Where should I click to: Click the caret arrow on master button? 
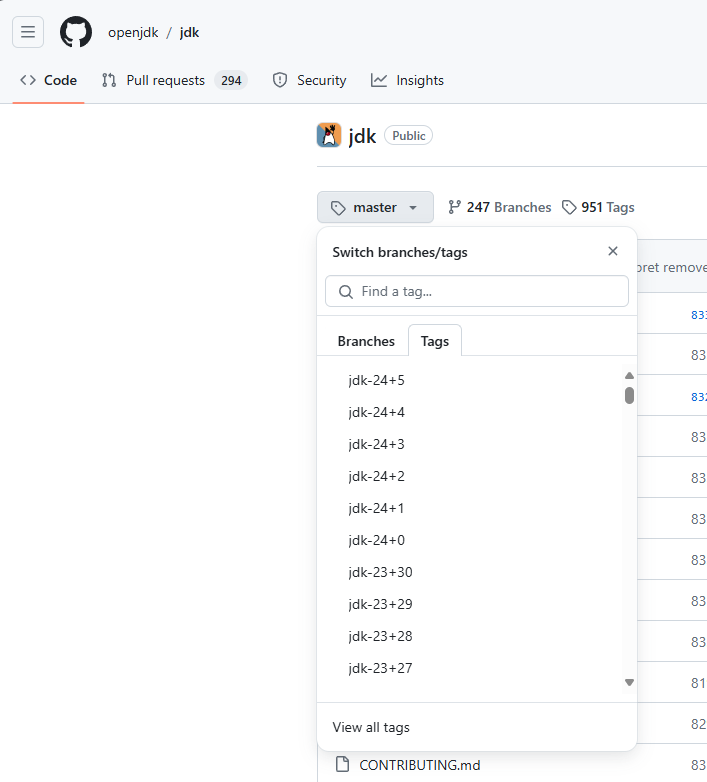pyautogui.click(x=413, y=207)
